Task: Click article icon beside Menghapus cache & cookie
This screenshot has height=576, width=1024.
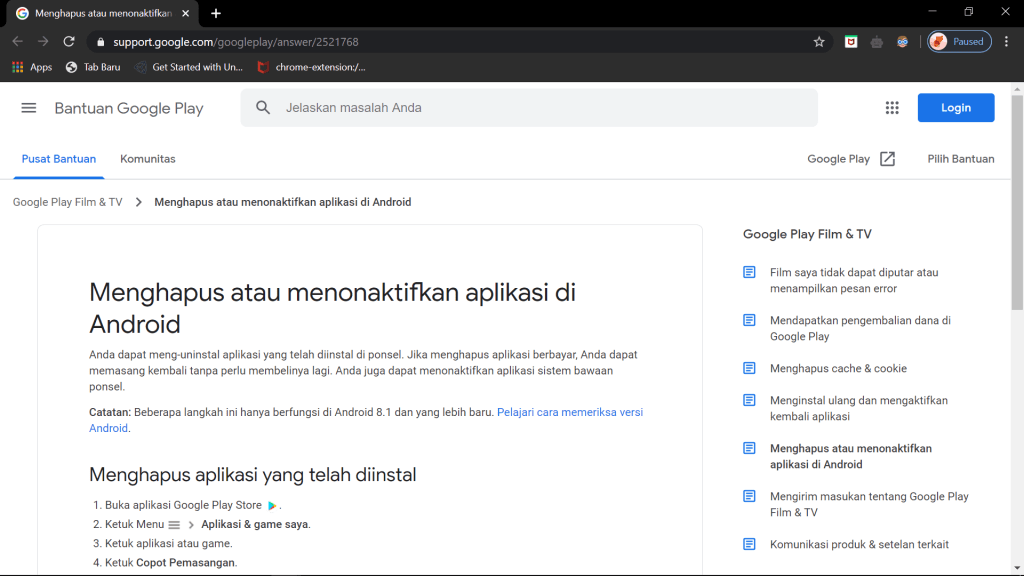Action: 749,368
